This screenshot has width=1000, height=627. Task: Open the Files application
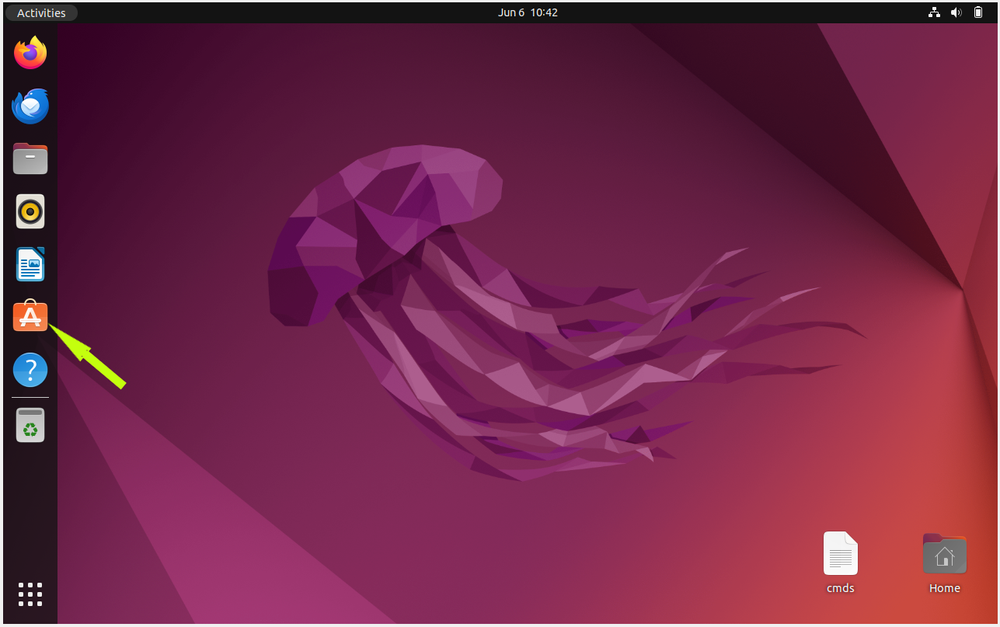(x=30, y=158)
